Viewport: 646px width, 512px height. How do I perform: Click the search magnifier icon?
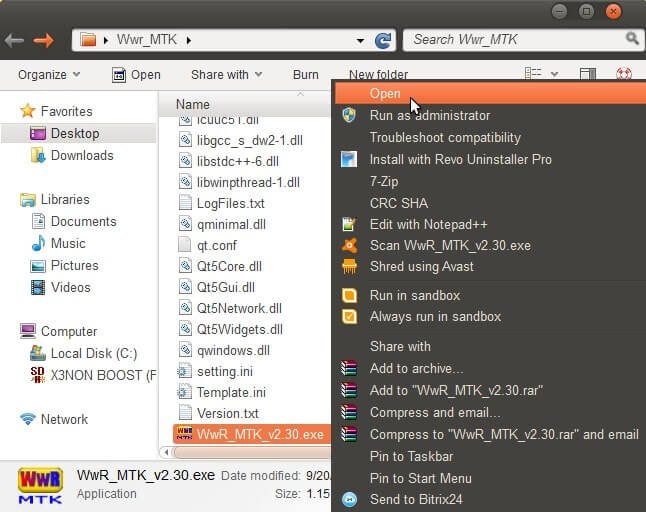click(632, 39)
